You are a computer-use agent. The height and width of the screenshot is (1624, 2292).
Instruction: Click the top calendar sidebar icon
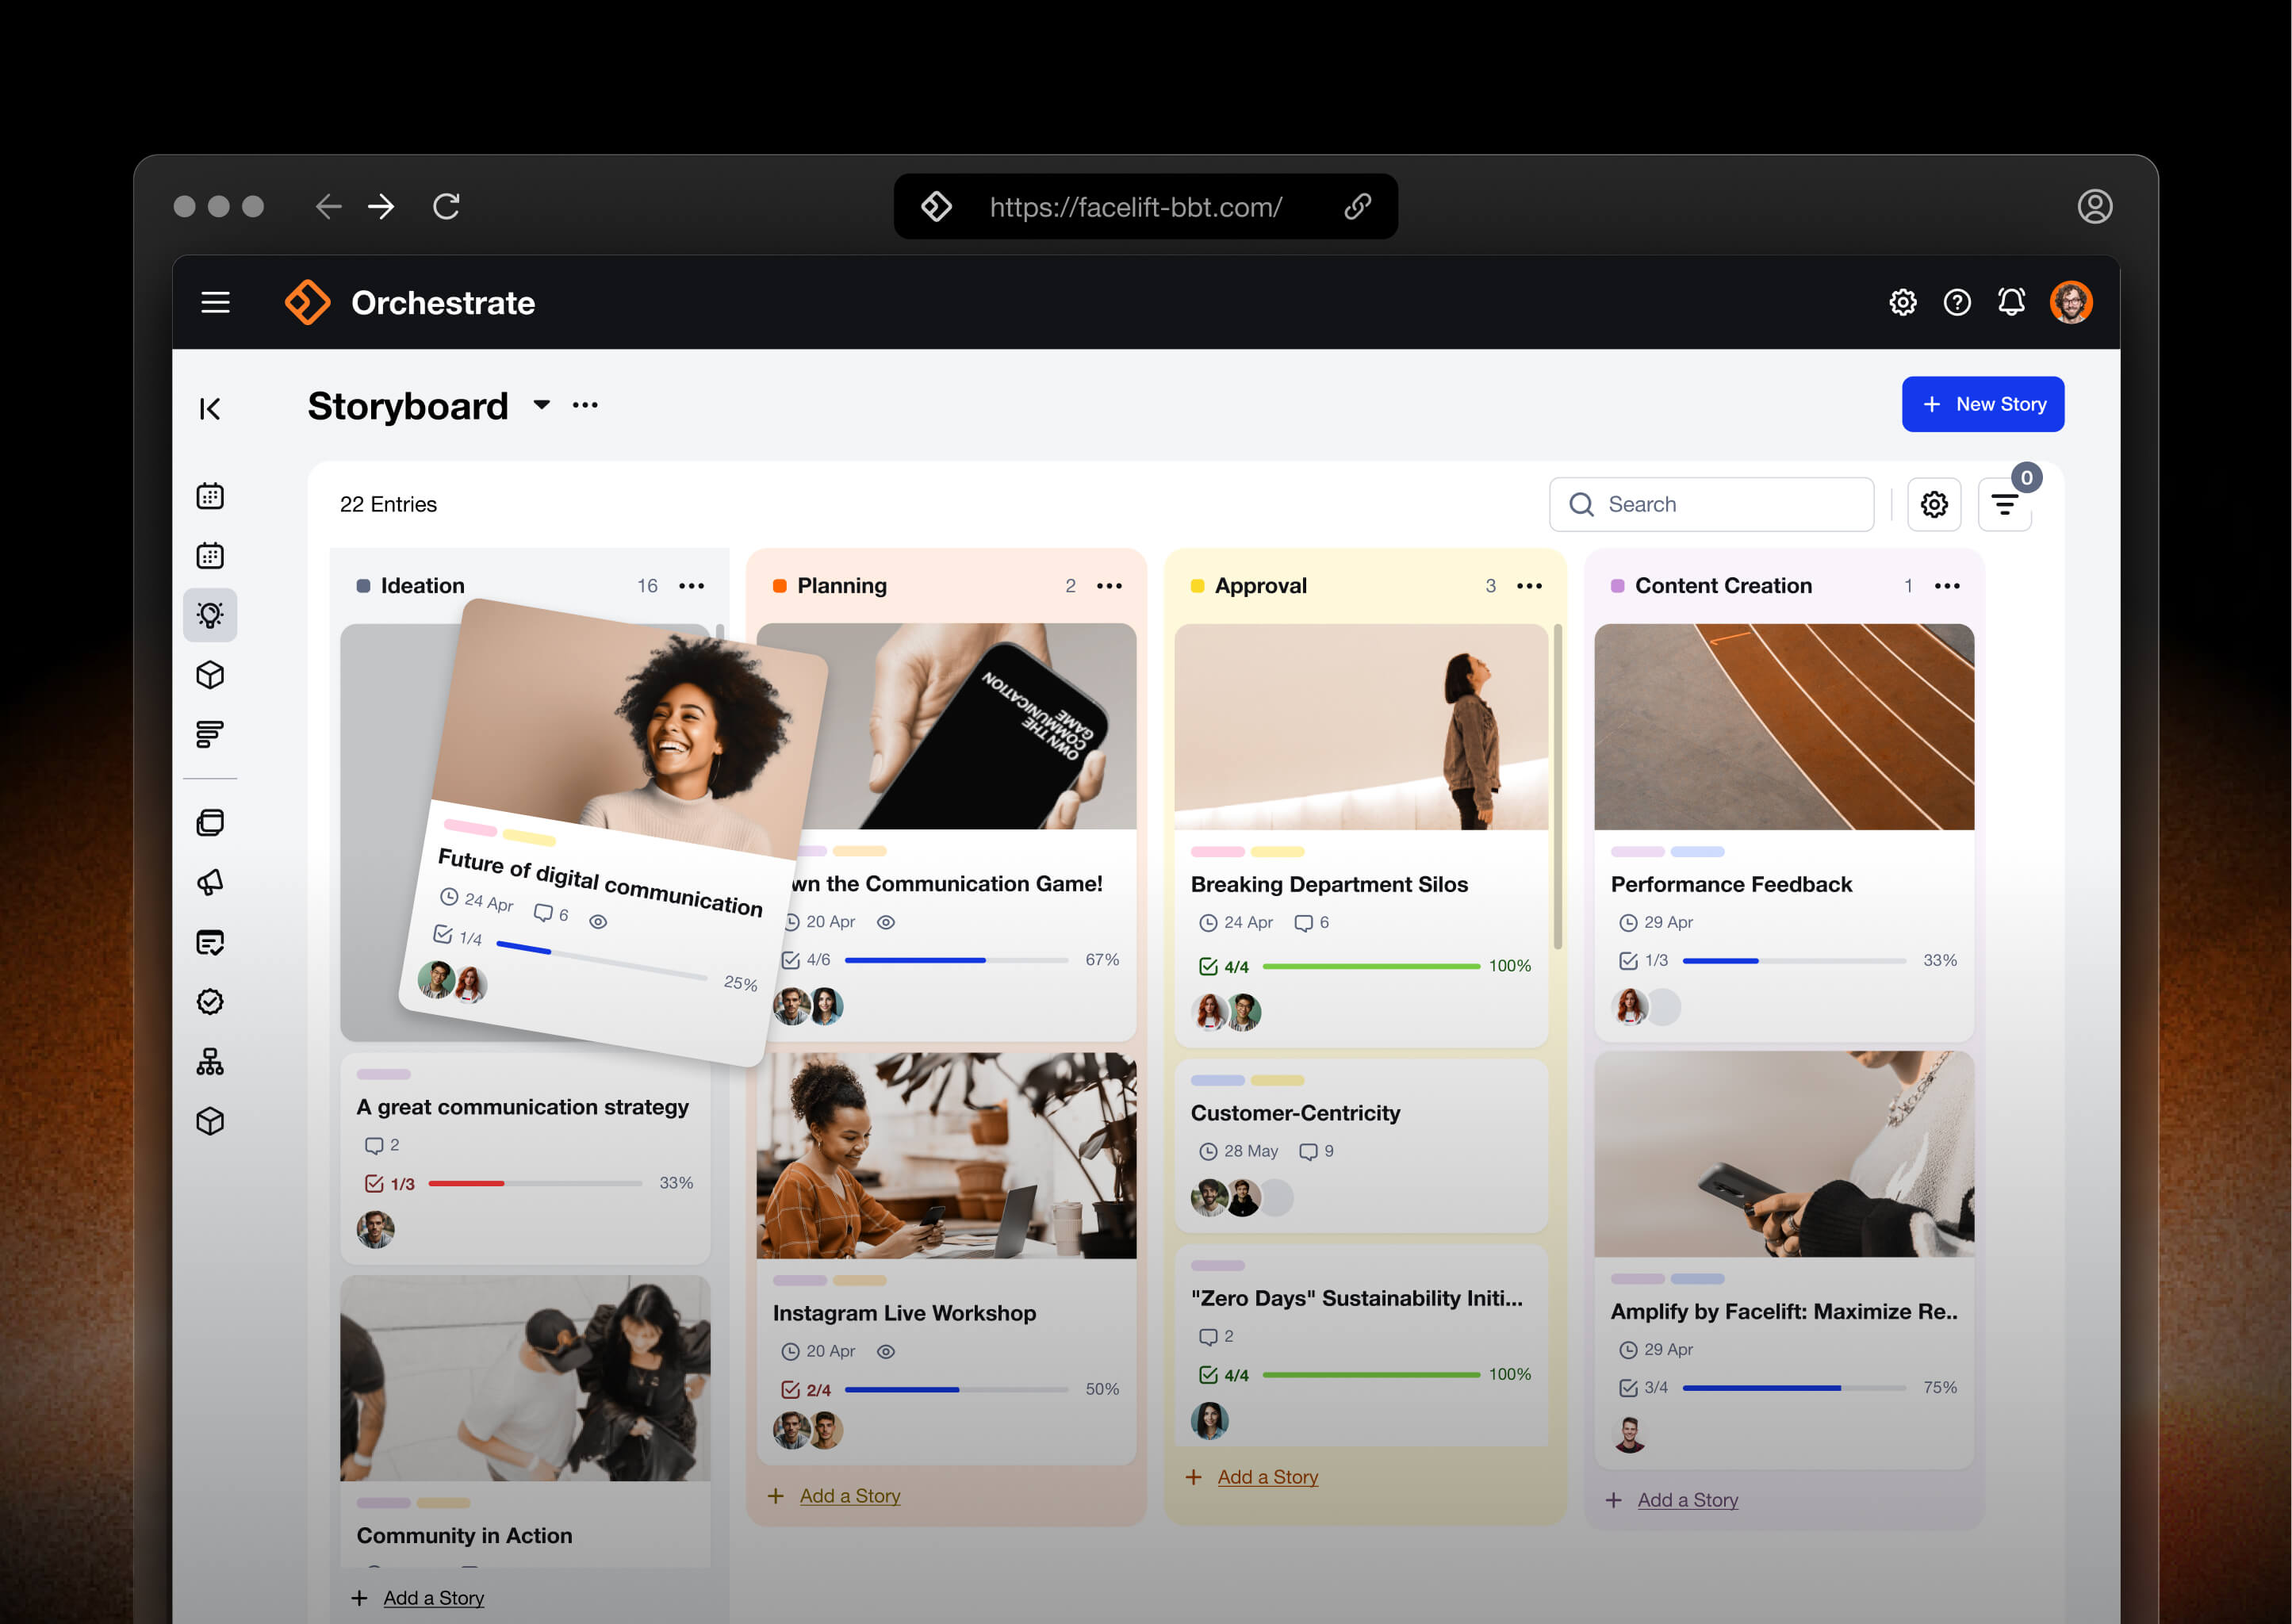(210, 496)
